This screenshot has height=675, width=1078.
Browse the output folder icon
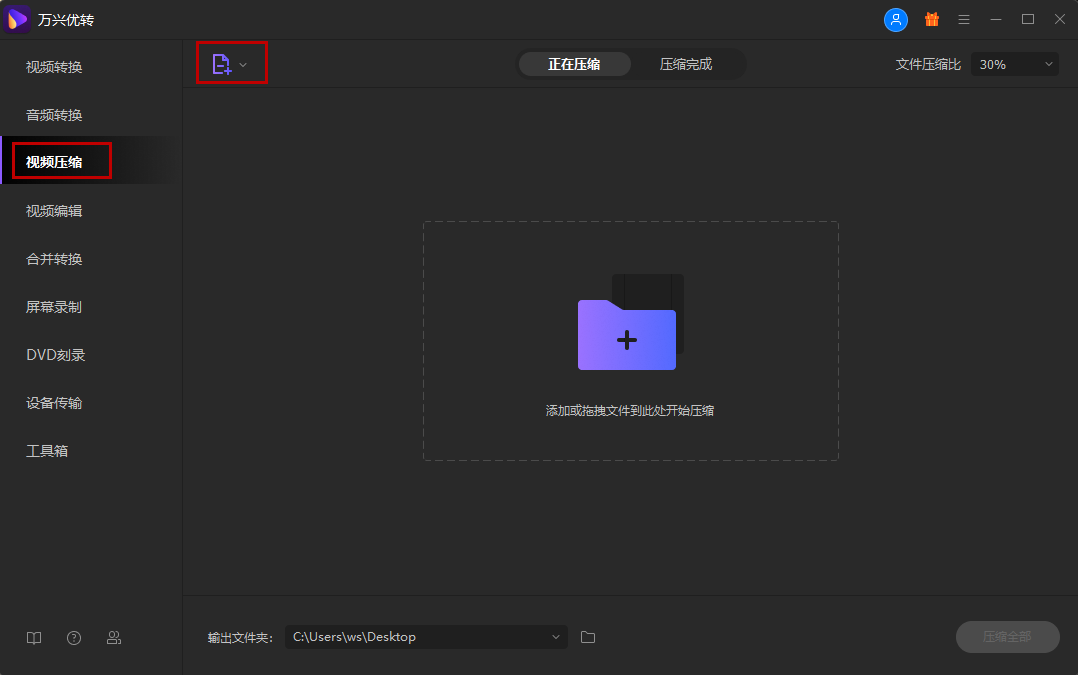pos(588,637)
